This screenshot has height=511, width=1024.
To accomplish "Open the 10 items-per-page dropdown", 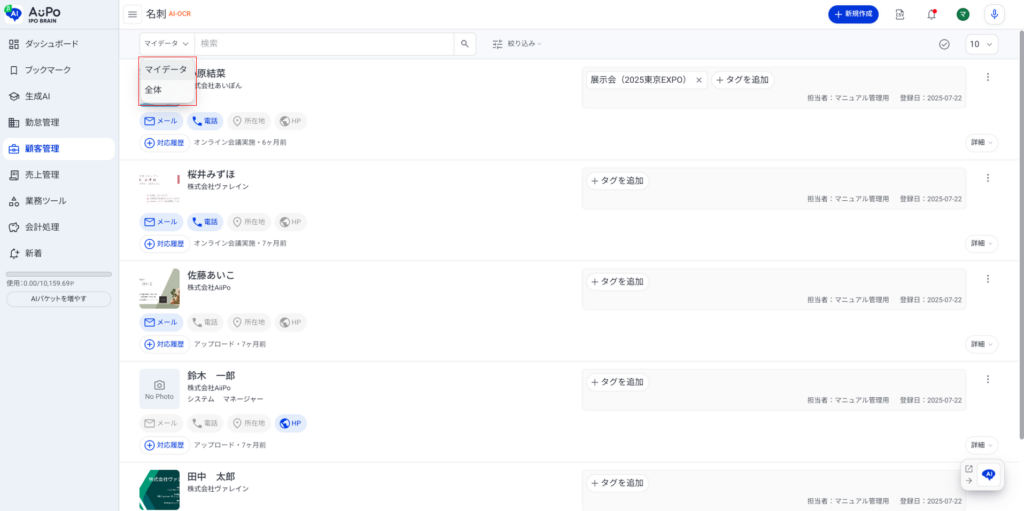I will click(x=981, y=44).
